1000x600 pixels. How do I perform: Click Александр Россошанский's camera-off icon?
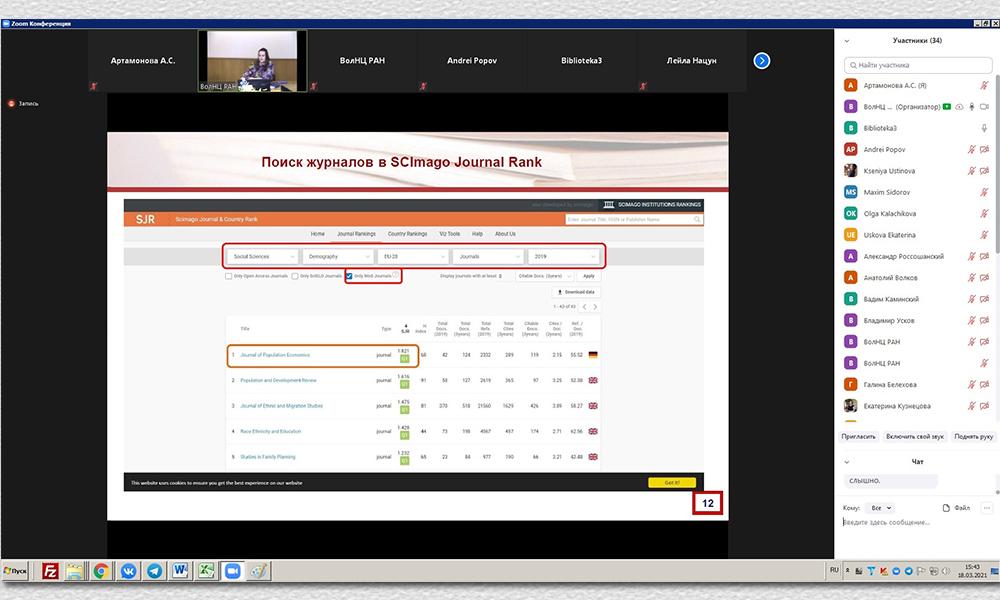(984, 256)
